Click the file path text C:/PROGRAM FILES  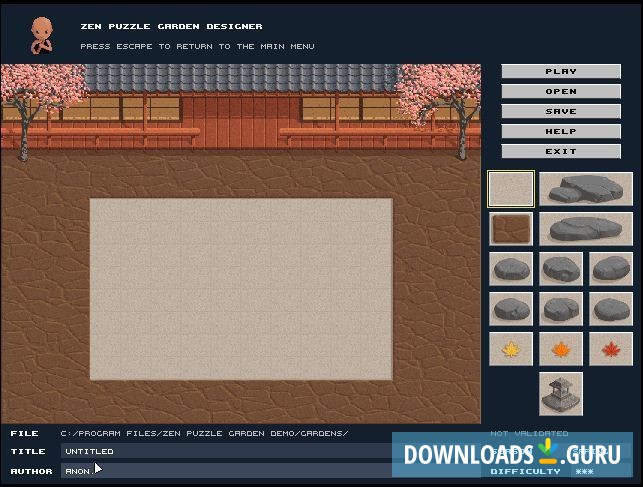point(204,433)
